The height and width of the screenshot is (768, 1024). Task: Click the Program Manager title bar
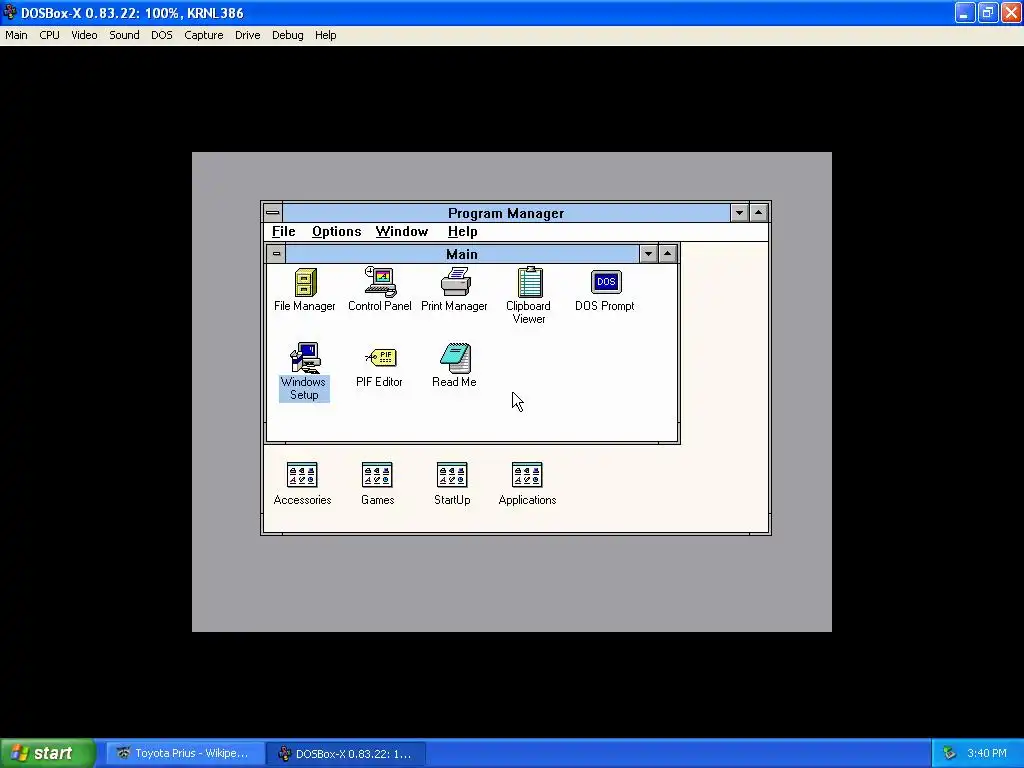click(x=506, y=213)
